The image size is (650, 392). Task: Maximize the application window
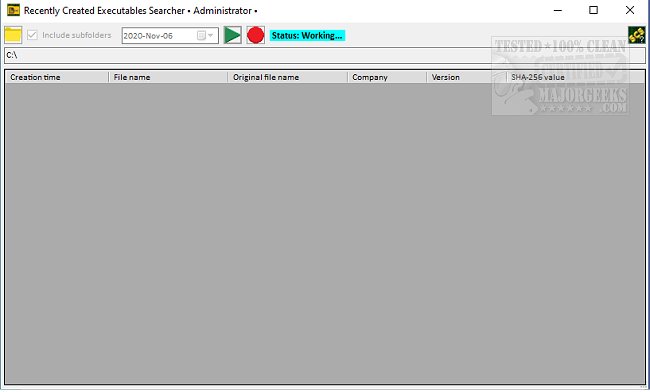[594, 10]
